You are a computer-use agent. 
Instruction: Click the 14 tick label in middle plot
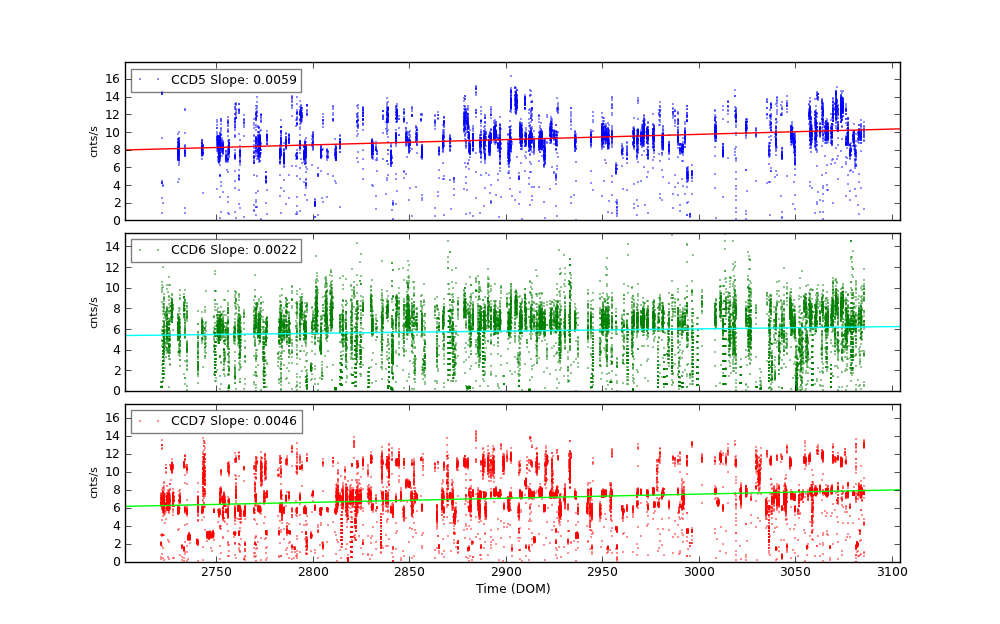pyautogui.click(x=112, y=246)
